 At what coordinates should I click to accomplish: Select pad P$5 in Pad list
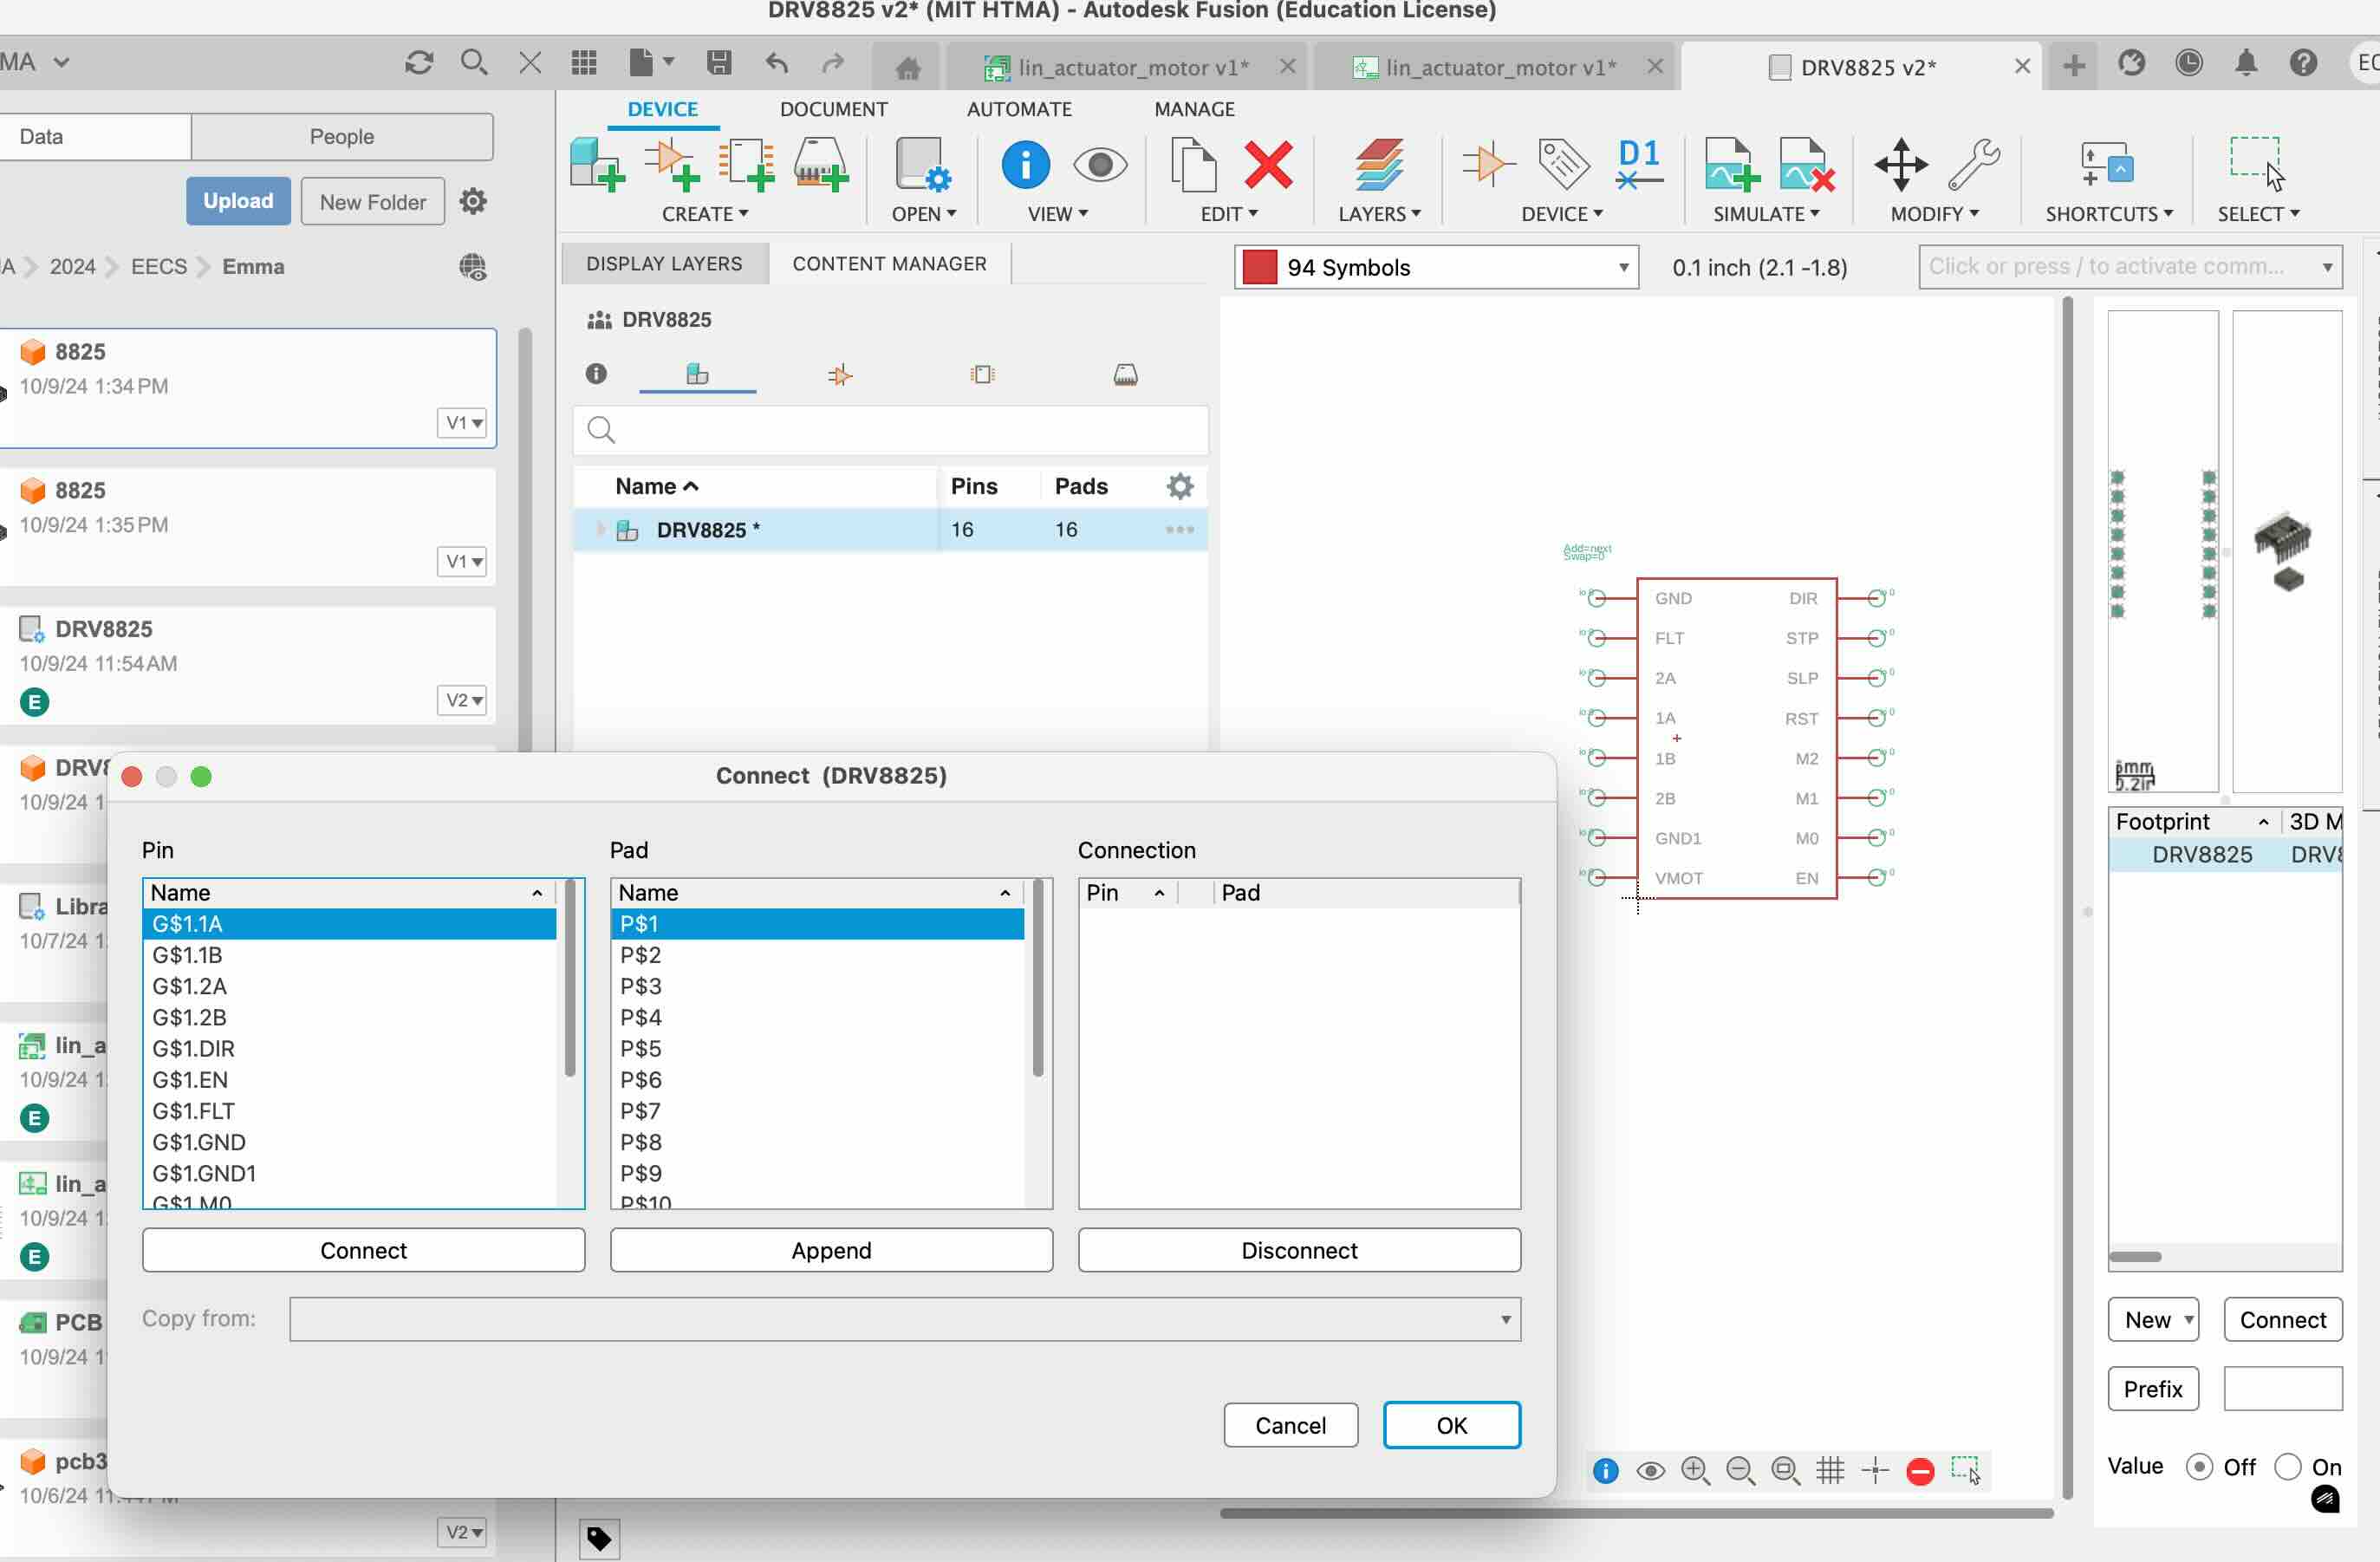(817, 1048)
